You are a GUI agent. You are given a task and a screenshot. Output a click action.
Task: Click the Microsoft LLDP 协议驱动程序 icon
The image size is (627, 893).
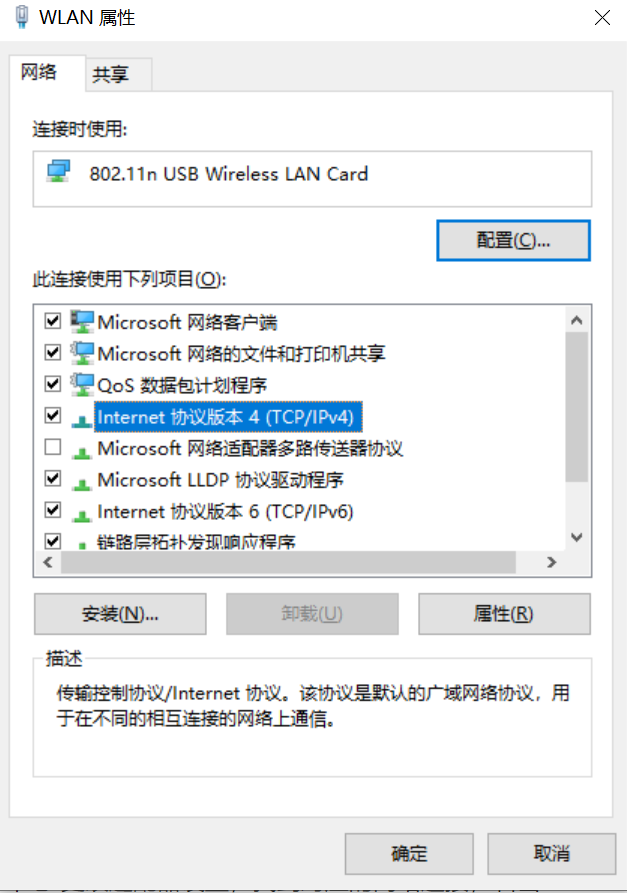[x=82, y=484]
